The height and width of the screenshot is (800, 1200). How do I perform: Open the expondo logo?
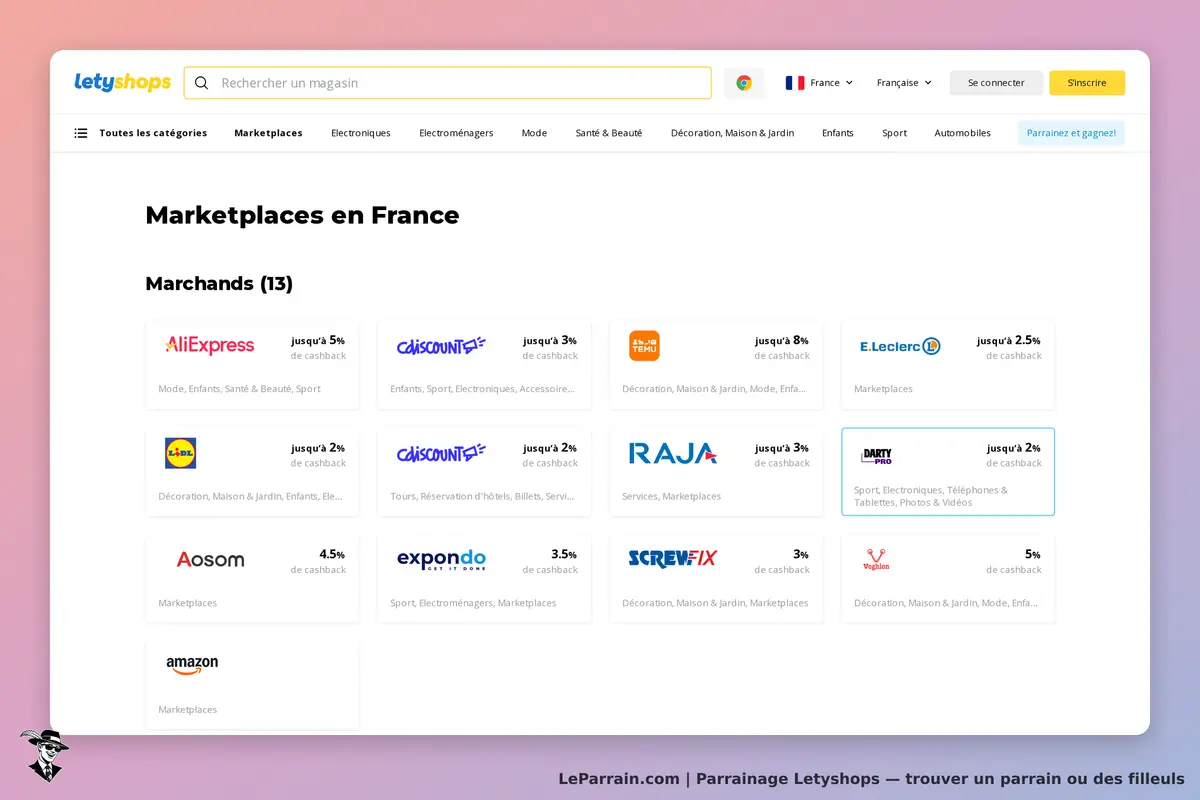coord(441,560)
